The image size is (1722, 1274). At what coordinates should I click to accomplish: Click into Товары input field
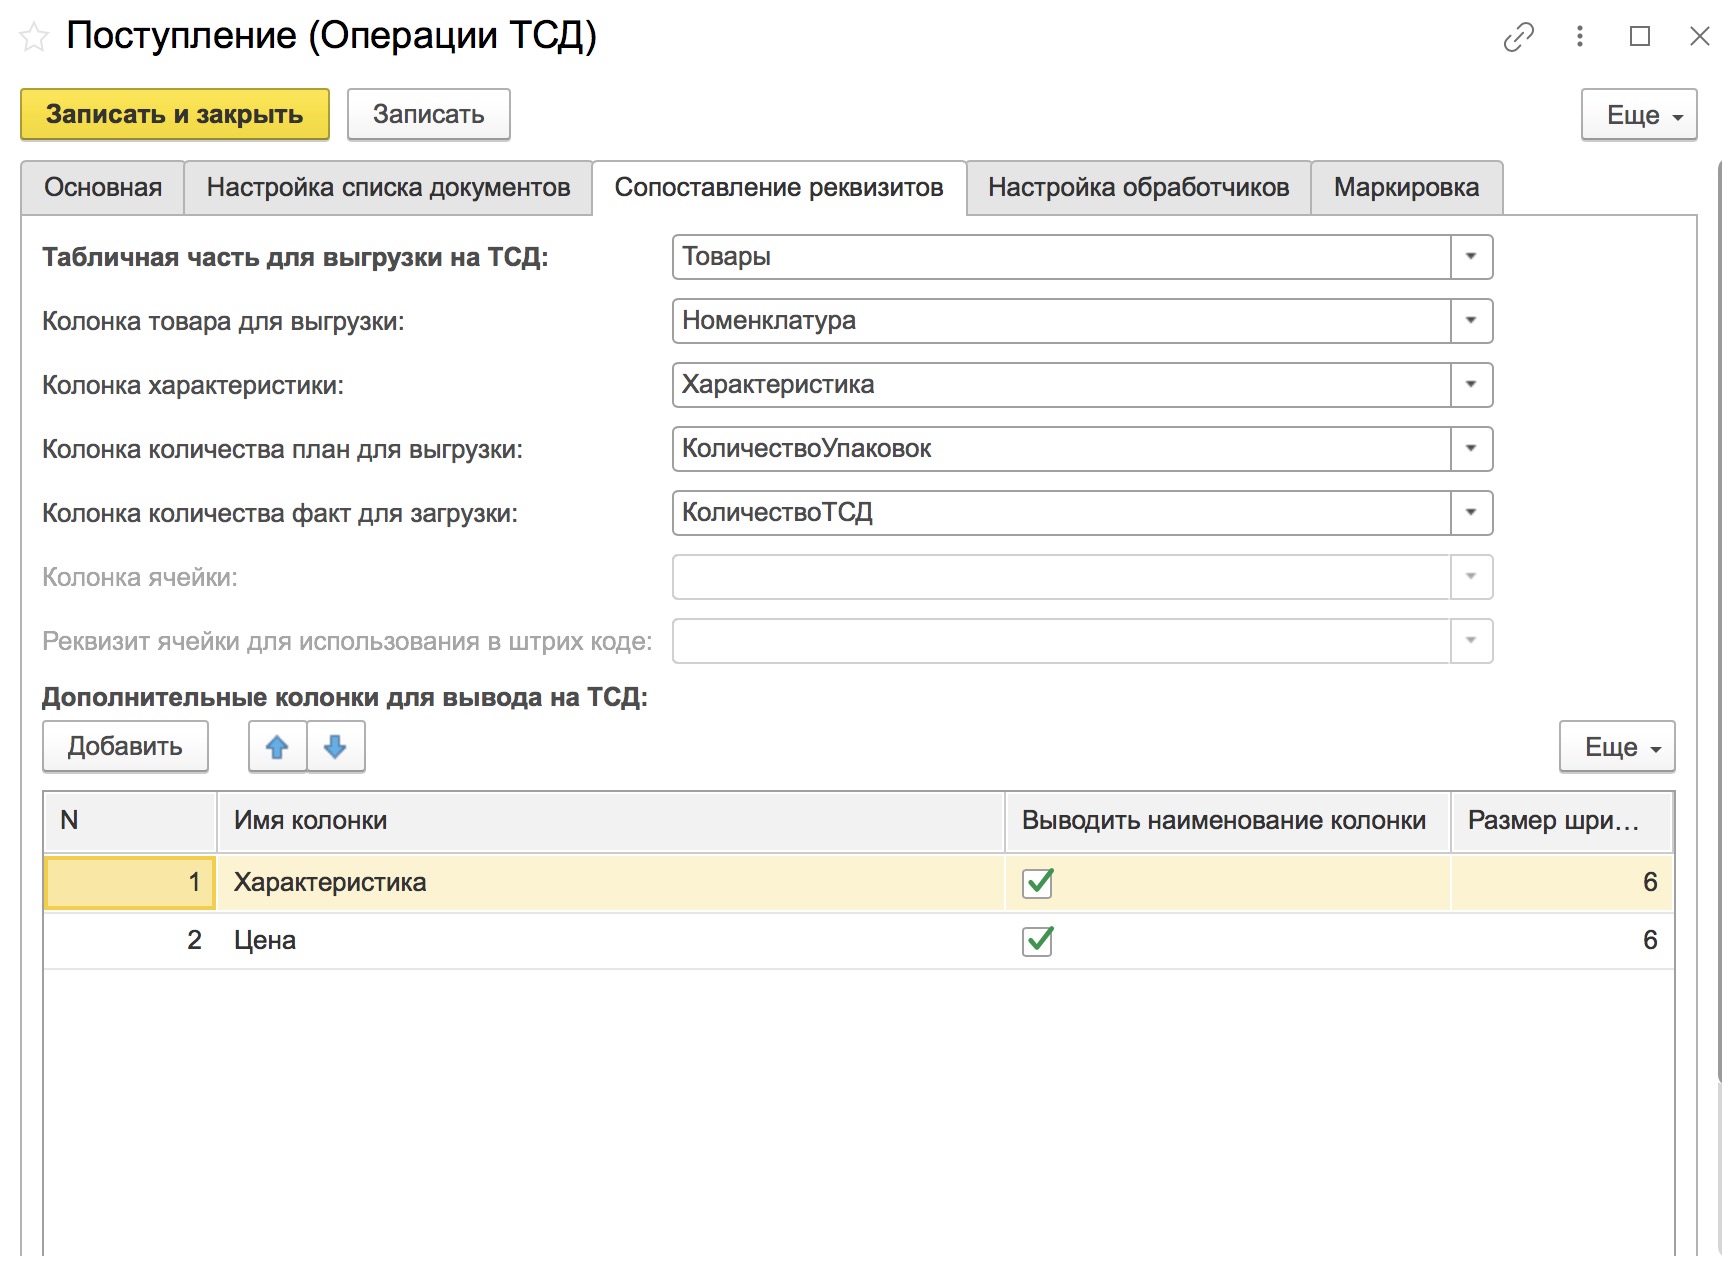tap(1061, 257)
